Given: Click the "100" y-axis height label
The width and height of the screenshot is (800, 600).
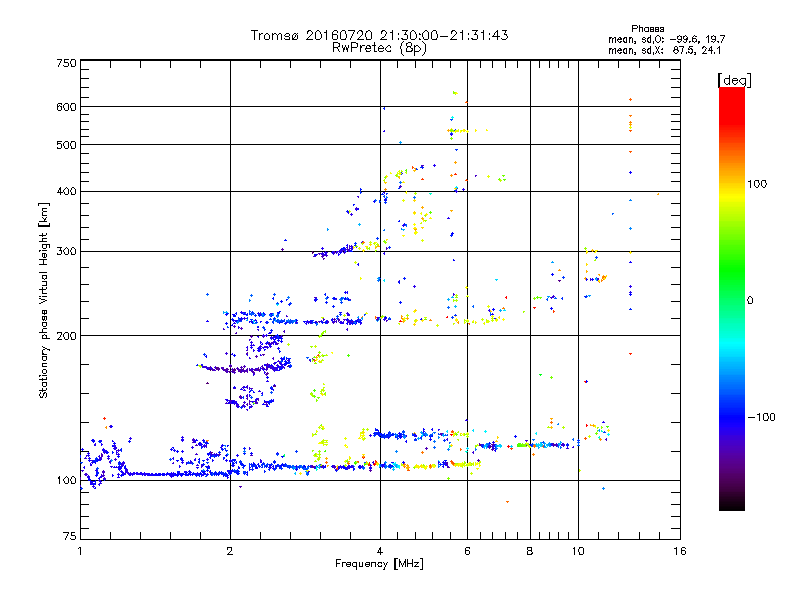Looking at the screenshot, I should [x=66, y=480].
